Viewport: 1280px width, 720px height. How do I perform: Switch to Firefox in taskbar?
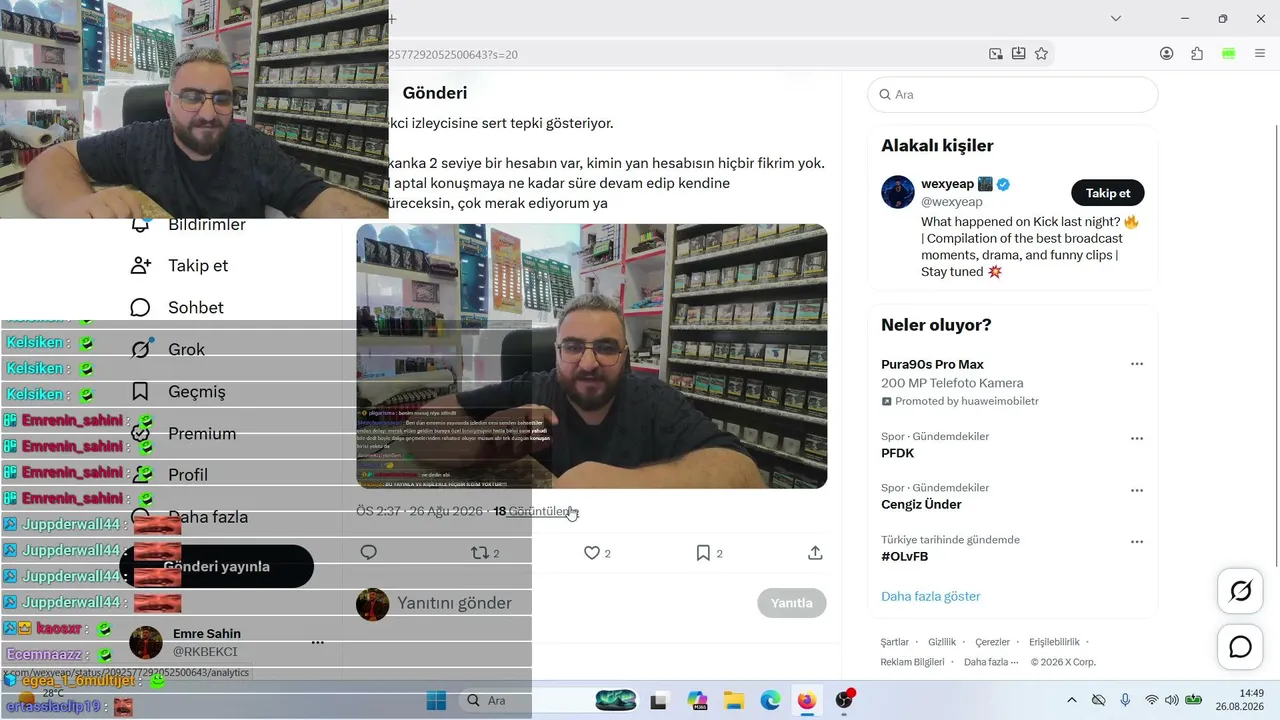pos(806,700)
